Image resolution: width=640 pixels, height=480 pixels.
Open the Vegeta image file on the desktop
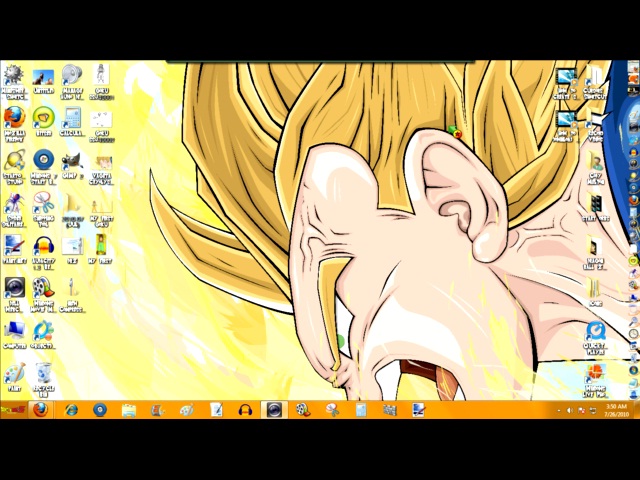point(101,169)
